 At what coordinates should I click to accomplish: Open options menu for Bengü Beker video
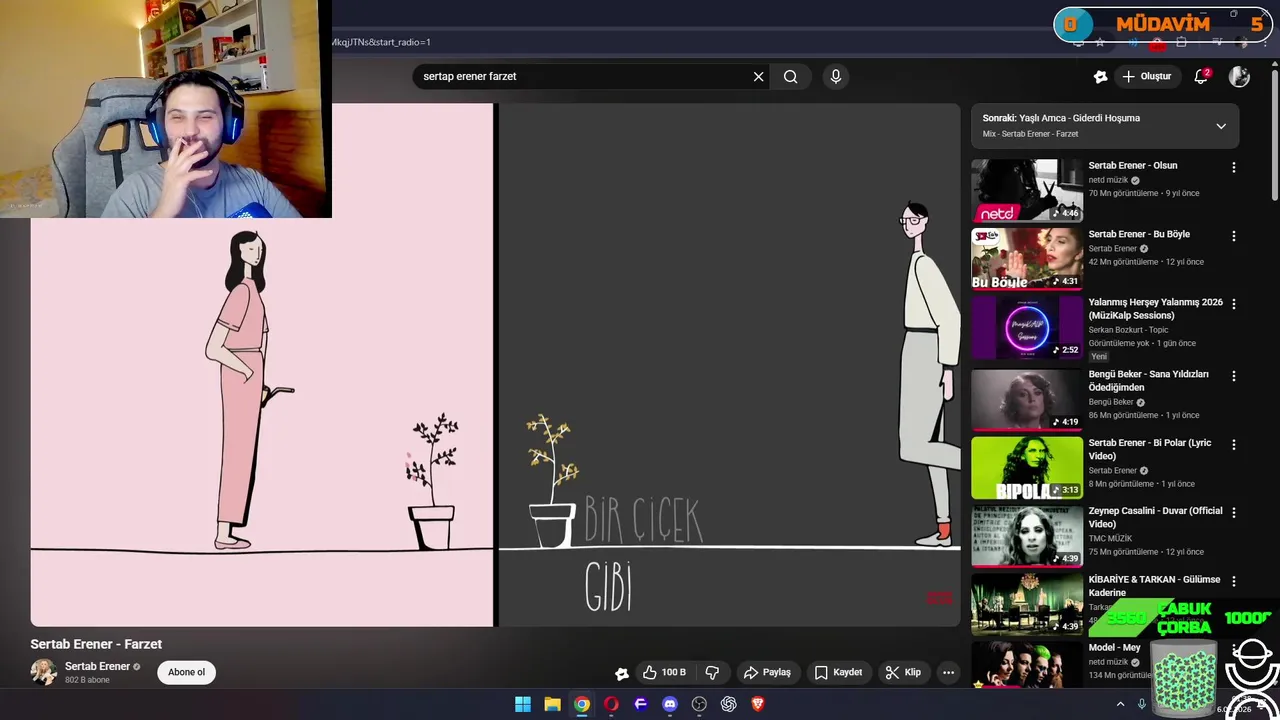1233,376
